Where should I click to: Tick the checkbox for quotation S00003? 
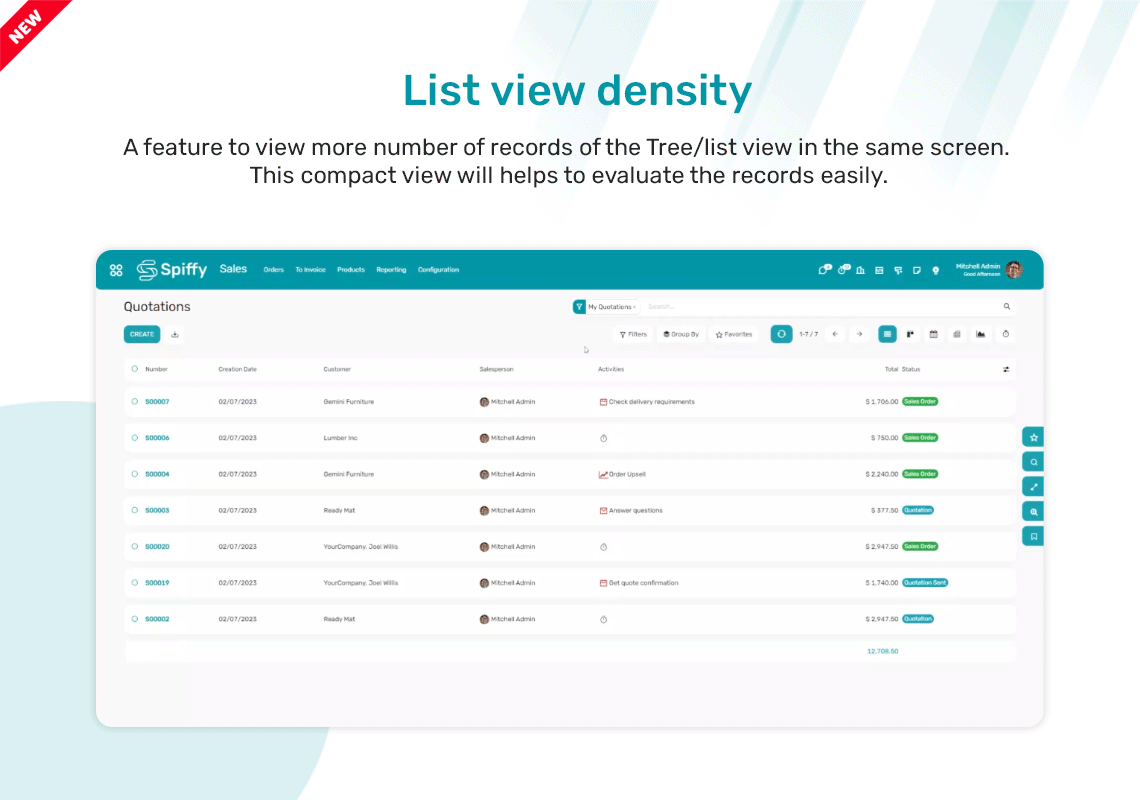135,510
